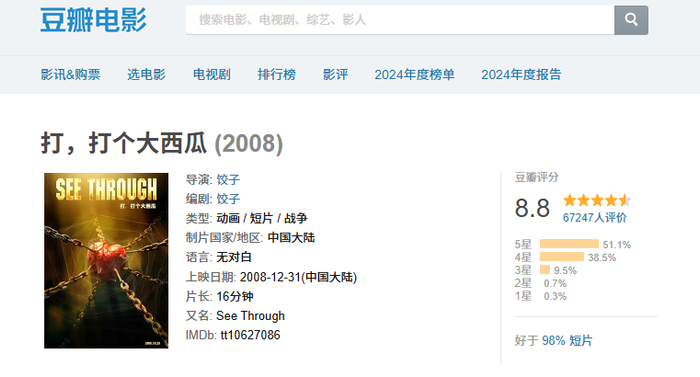The height and width of the screenshot is (377, 700).
Task: Open the 67247人评价 ratings link
Action: tap(595, 218)
